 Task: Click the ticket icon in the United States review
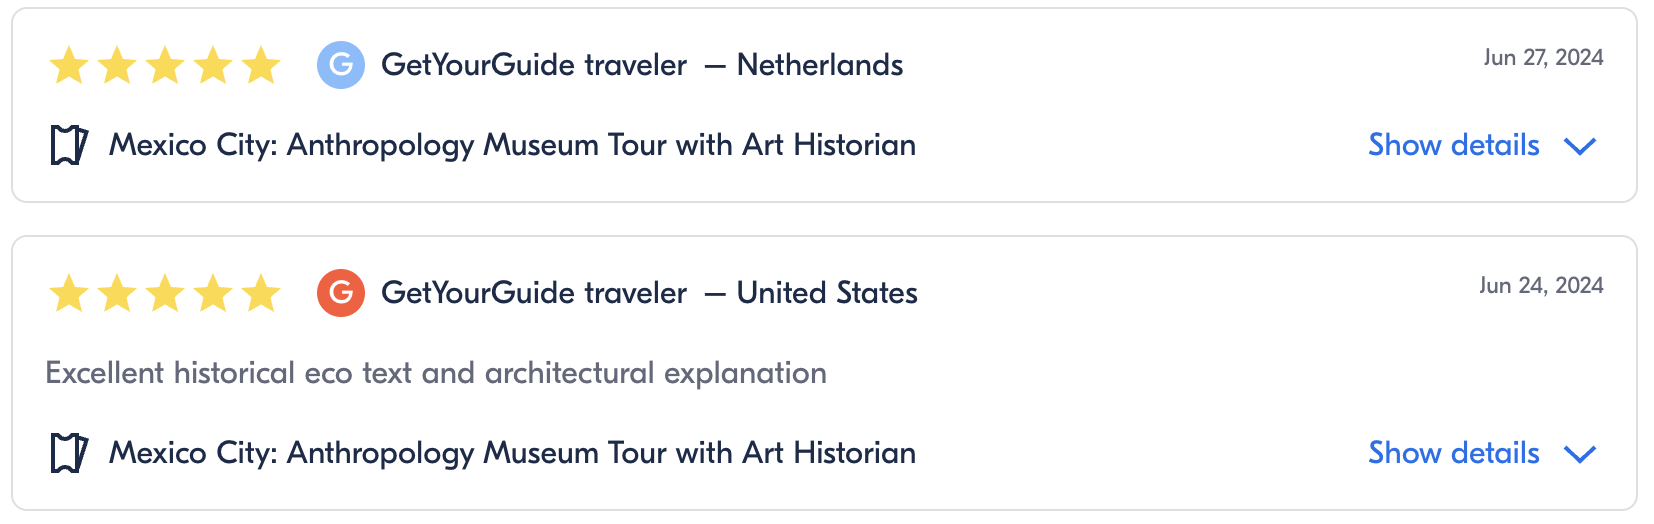[x=69, y=454]
